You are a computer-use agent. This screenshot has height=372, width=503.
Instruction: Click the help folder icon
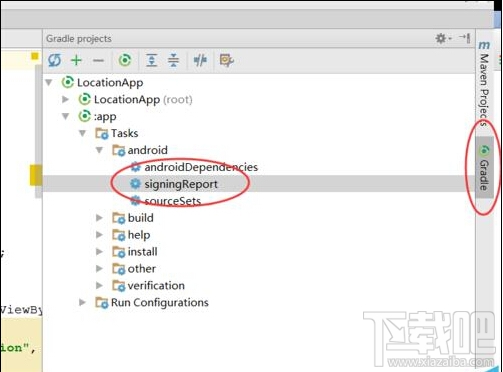click(119, 235)
